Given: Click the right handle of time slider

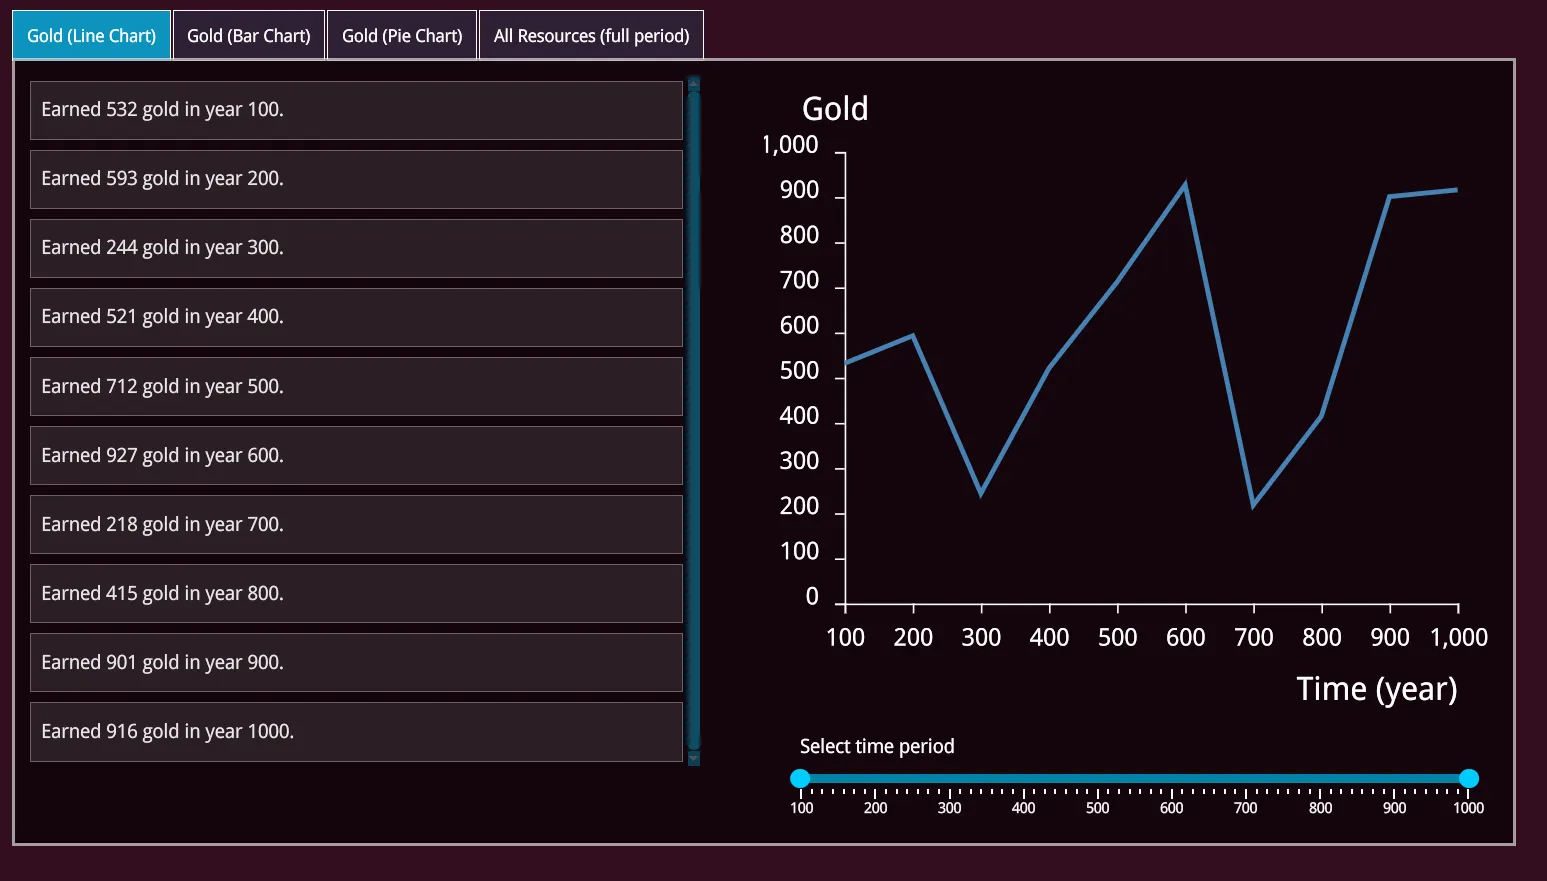Looking at the screenshot, I should click(1468, 778).
